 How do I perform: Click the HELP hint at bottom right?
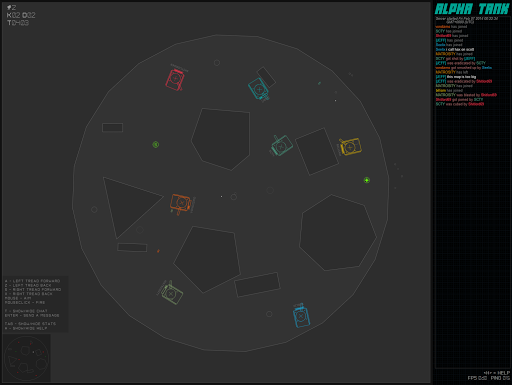click(x=497, y=373)
